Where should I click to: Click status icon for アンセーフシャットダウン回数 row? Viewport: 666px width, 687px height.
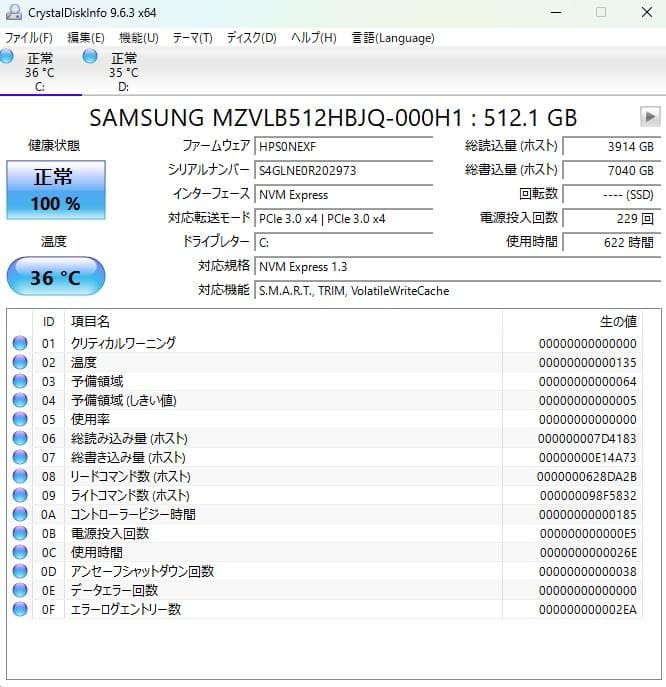coord(20,571)
